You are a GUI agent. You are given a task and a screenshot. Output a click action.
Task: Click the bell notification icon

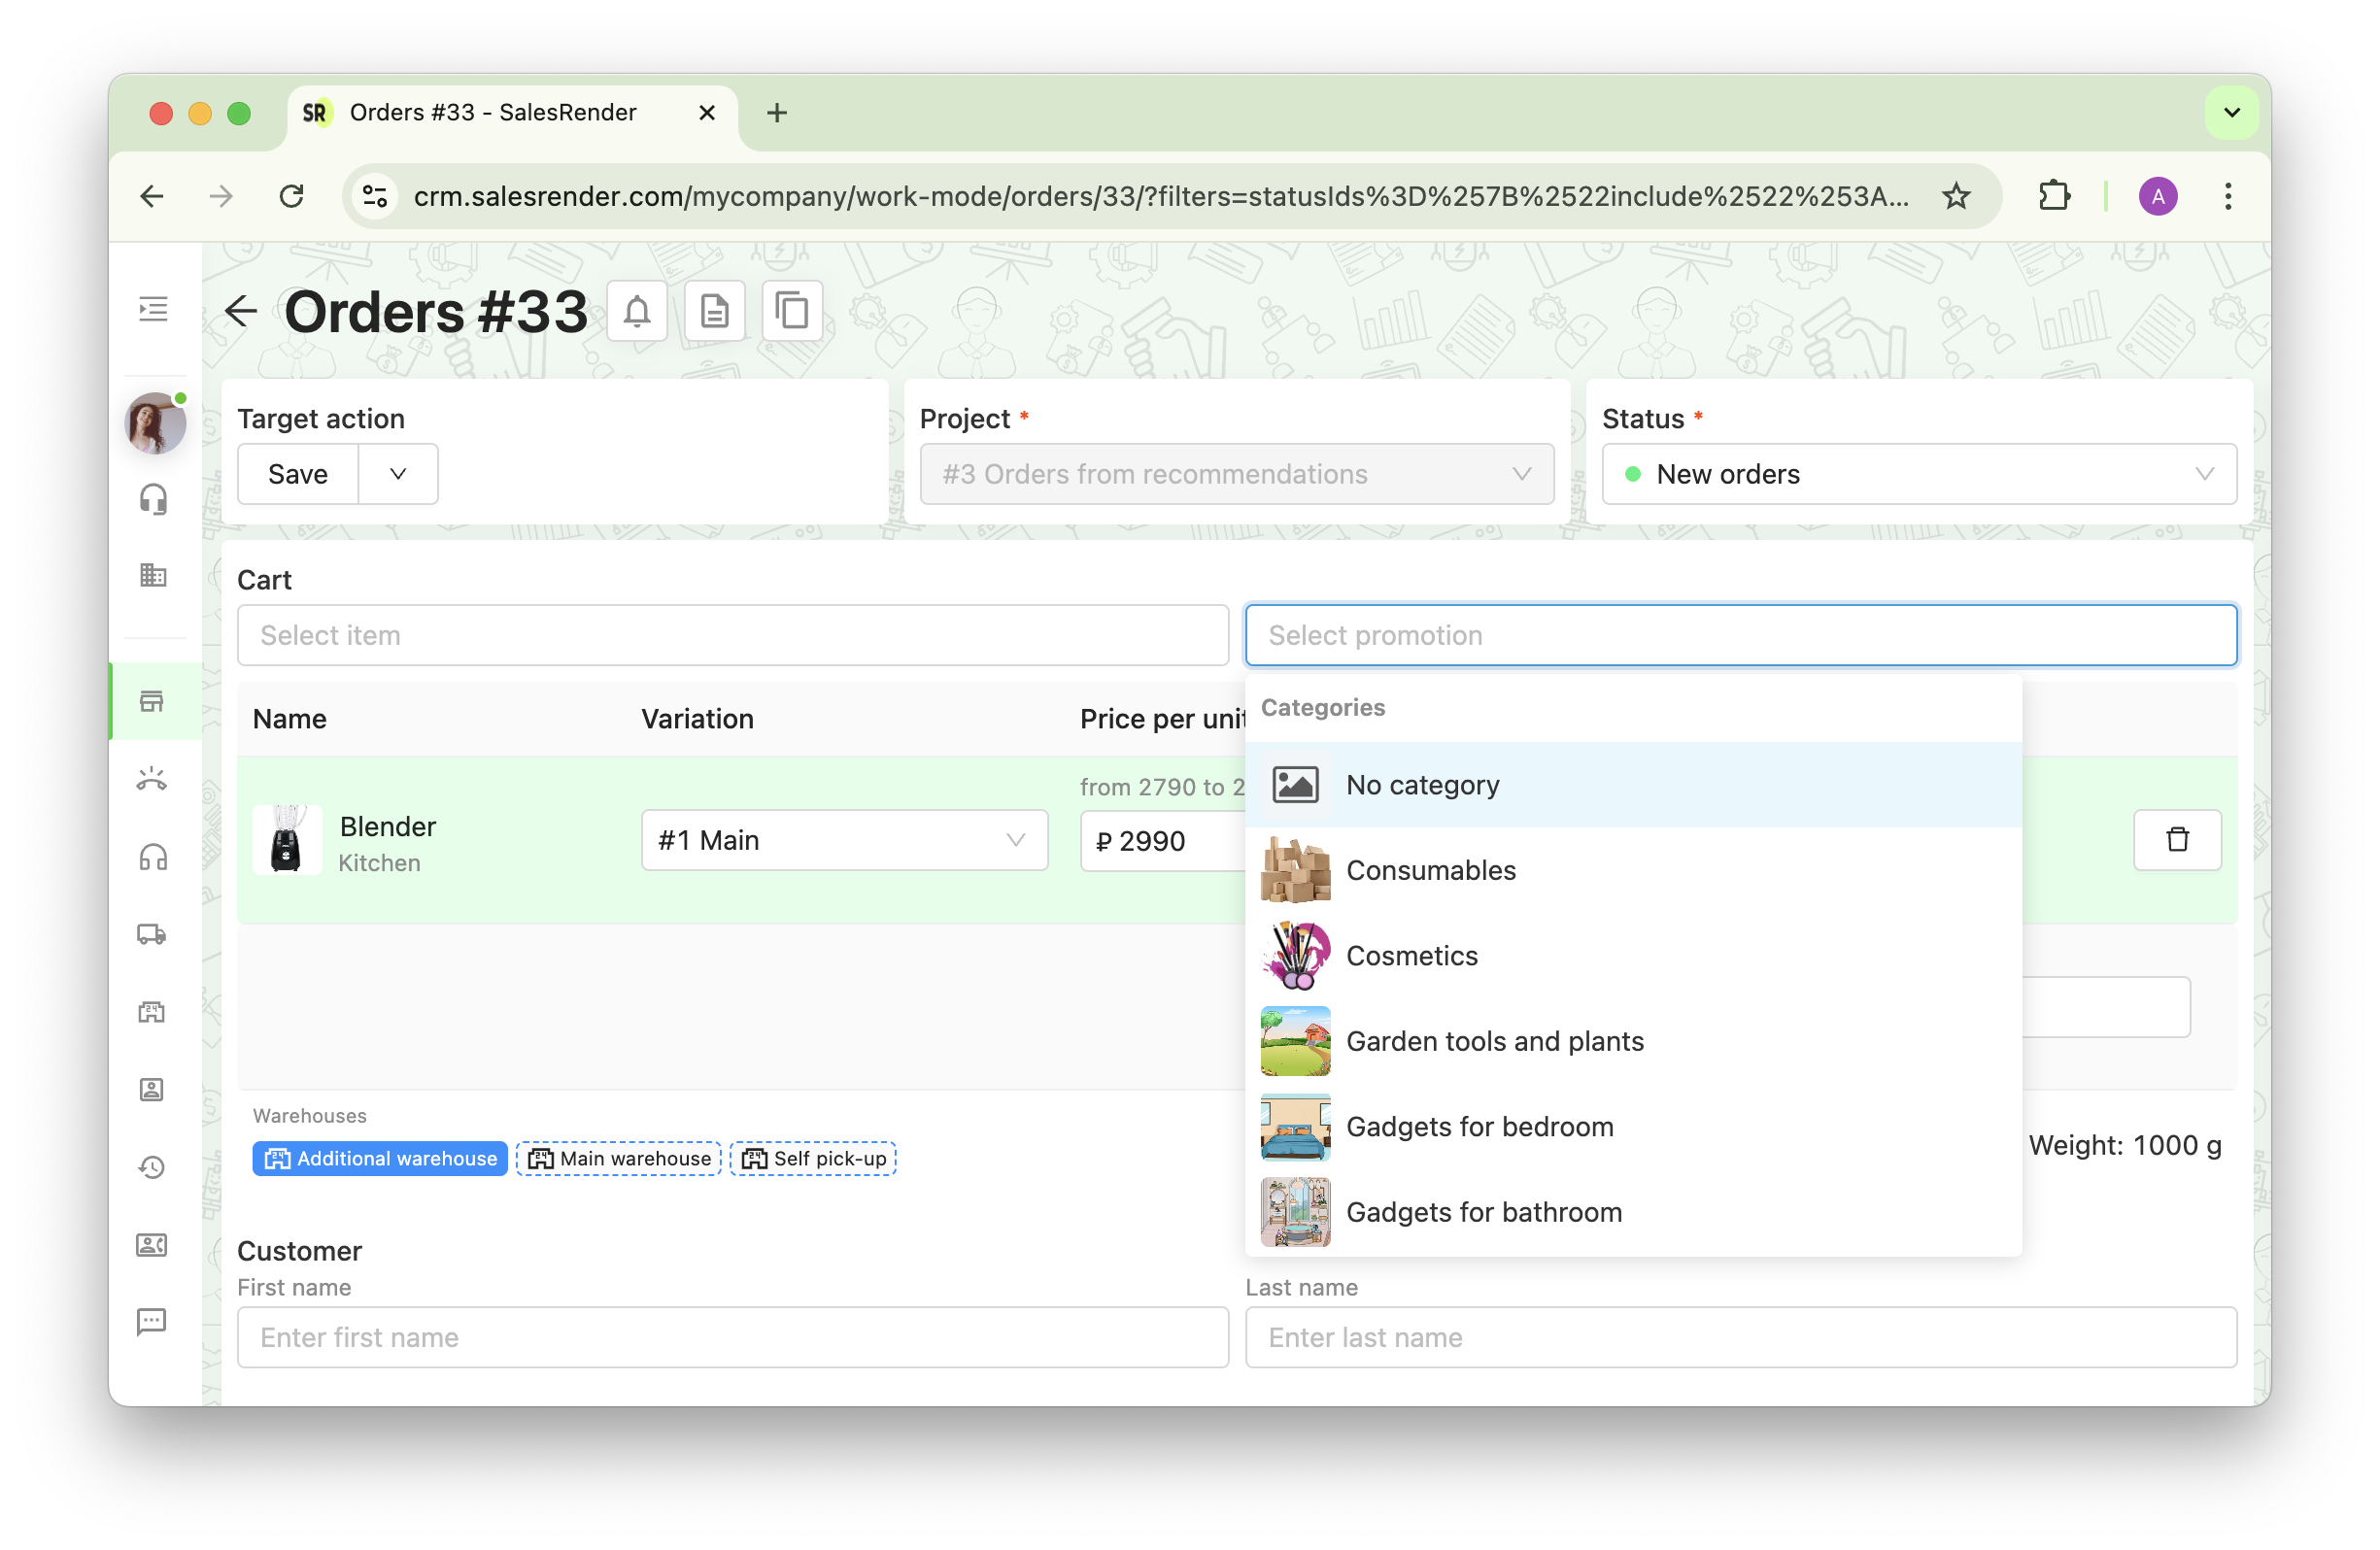[637, 311]
